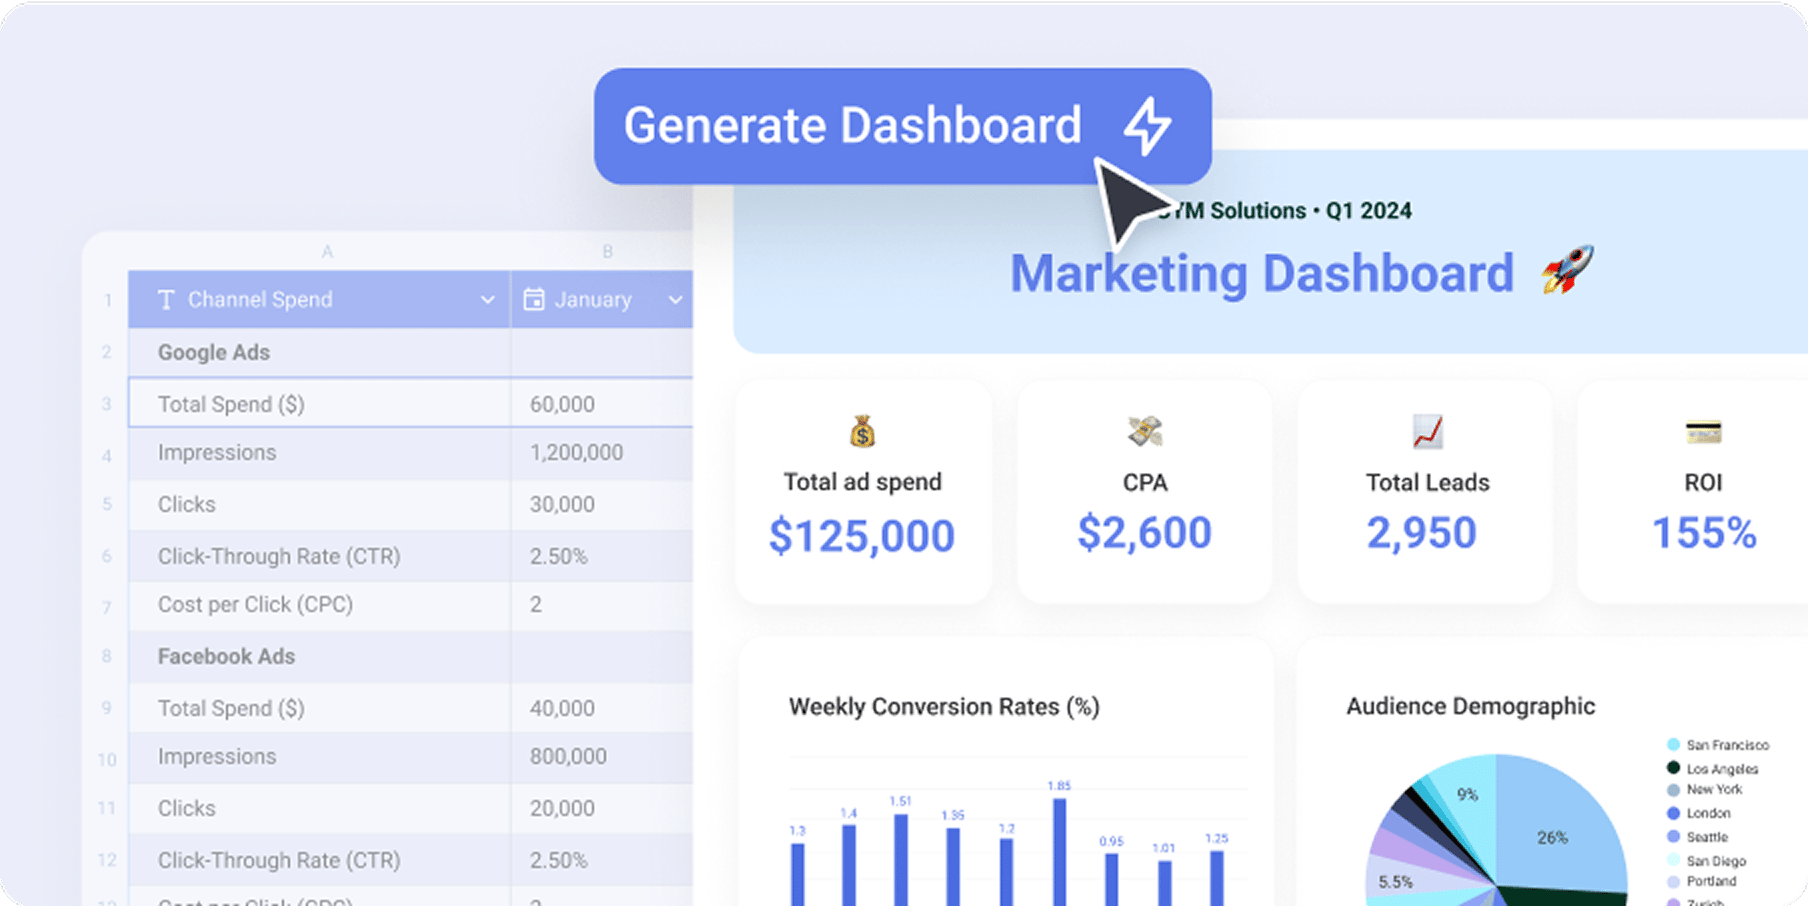Click the Generate Dashboard button

902,126
